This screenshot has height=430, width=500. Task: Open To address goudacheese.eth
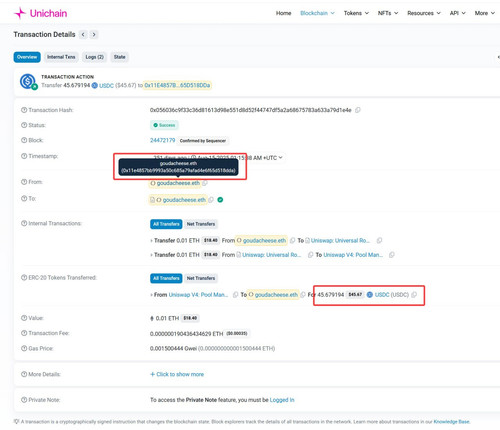tap(184, 200)
